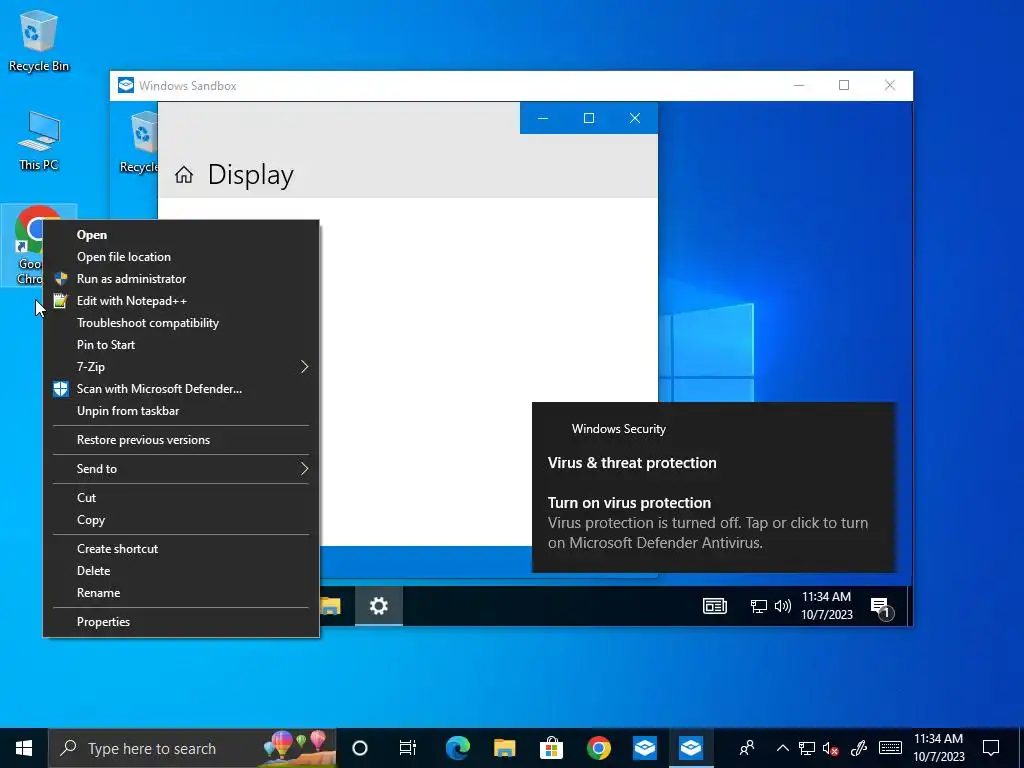The image size is (1024, 768).
Task: Open the Recycle Bin on host desktop
Action: (x=39, y=40)
